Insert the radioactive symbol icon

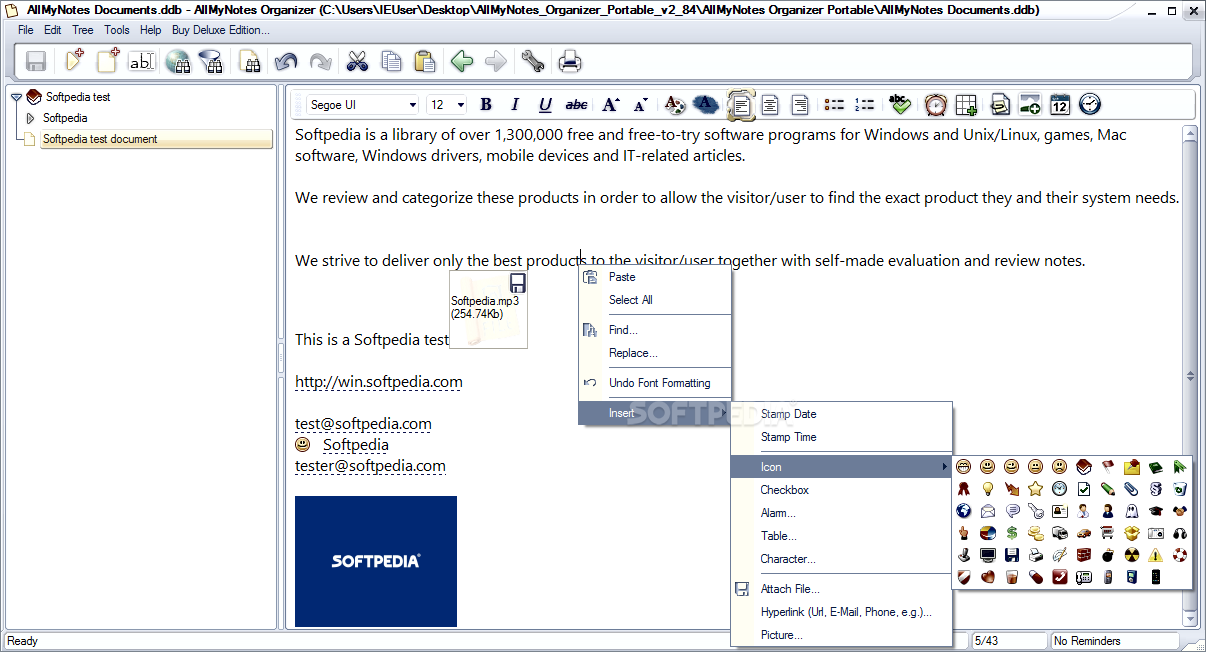1132,555
